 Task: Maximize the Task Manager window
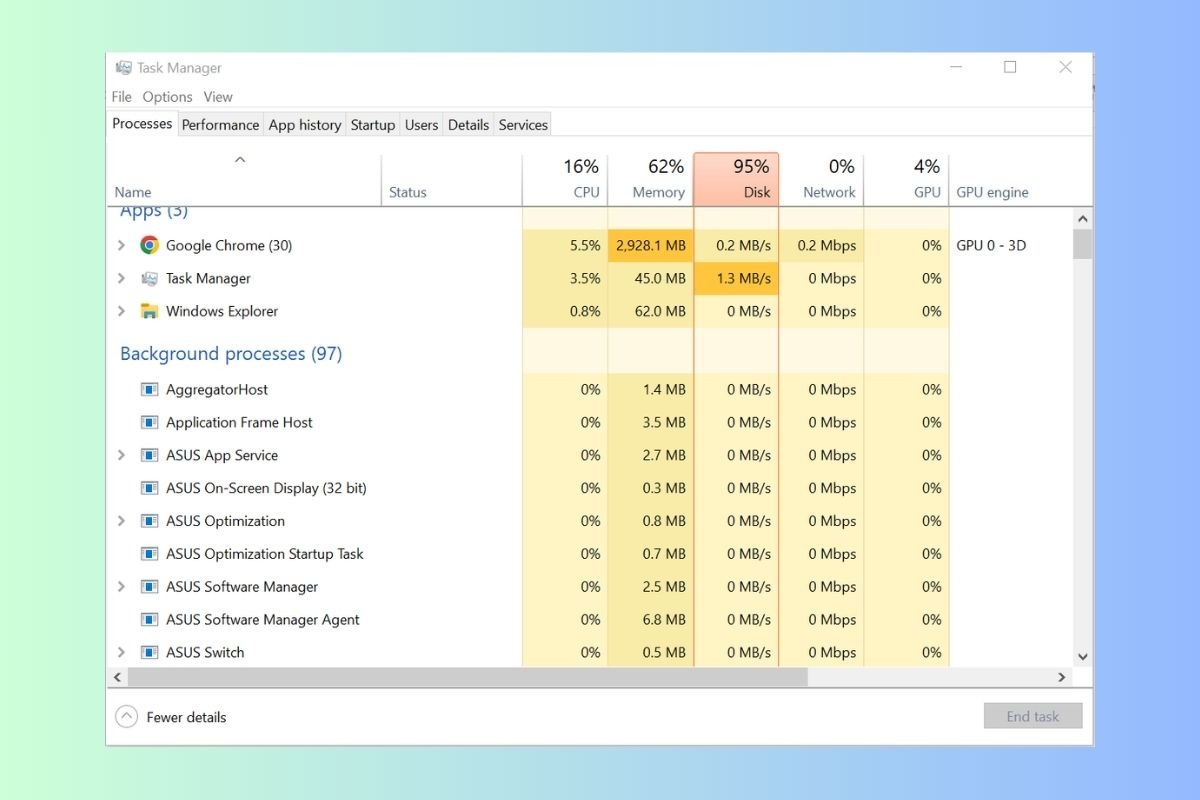click(x=1010, y=67)
